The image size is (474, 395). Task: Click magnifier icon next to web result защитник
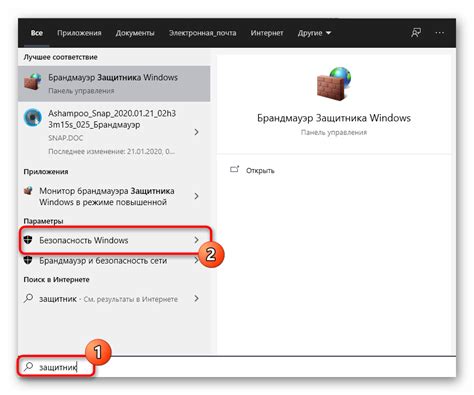28,298
